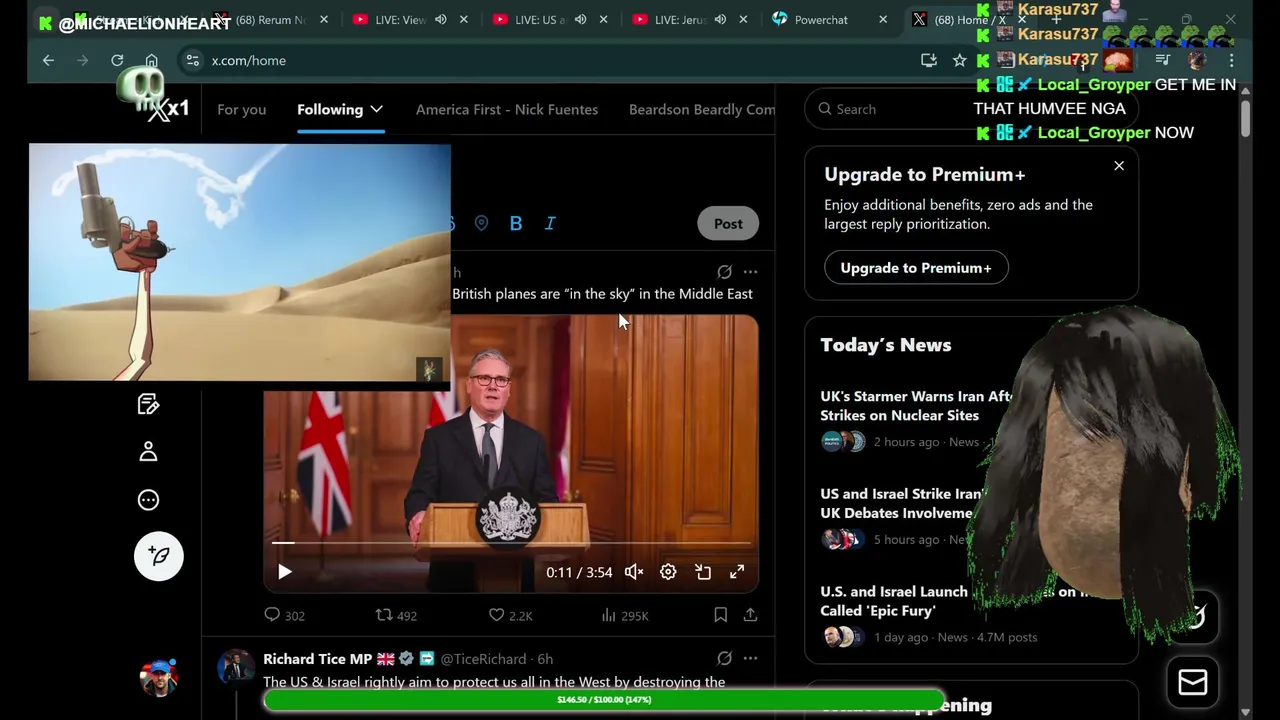Open video settings gear
The image size is (1280, 720).
668,572
